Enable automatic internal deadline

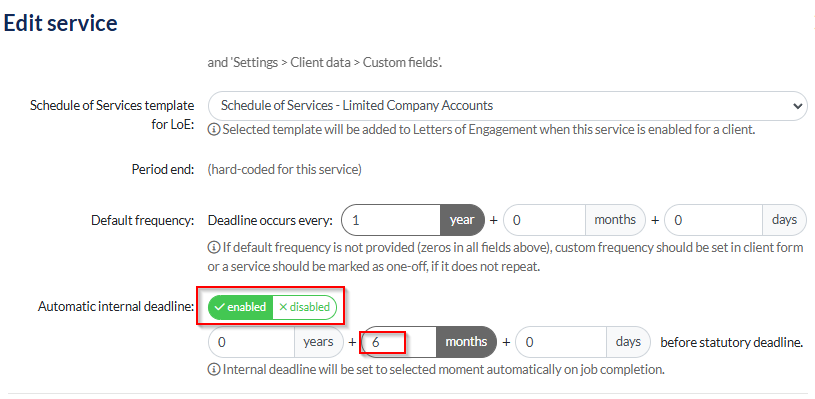click(240, 307)
